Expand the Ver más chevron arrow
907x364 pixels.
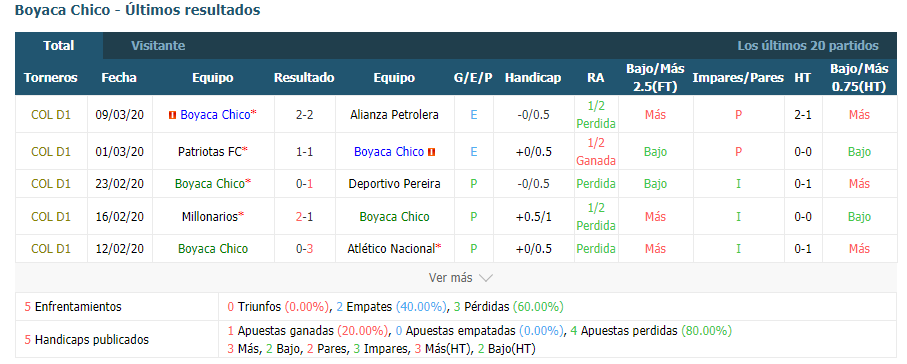coord(486,278)
